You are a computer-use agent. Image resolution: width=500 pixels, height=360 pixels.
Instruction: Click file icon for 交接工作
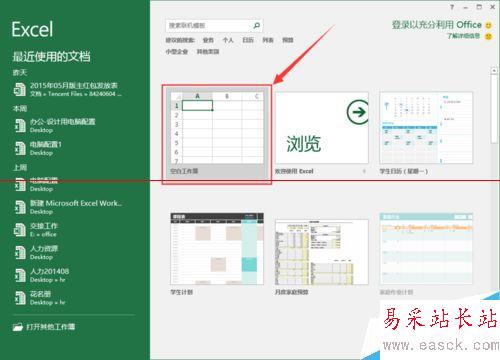tap(20, 230)
